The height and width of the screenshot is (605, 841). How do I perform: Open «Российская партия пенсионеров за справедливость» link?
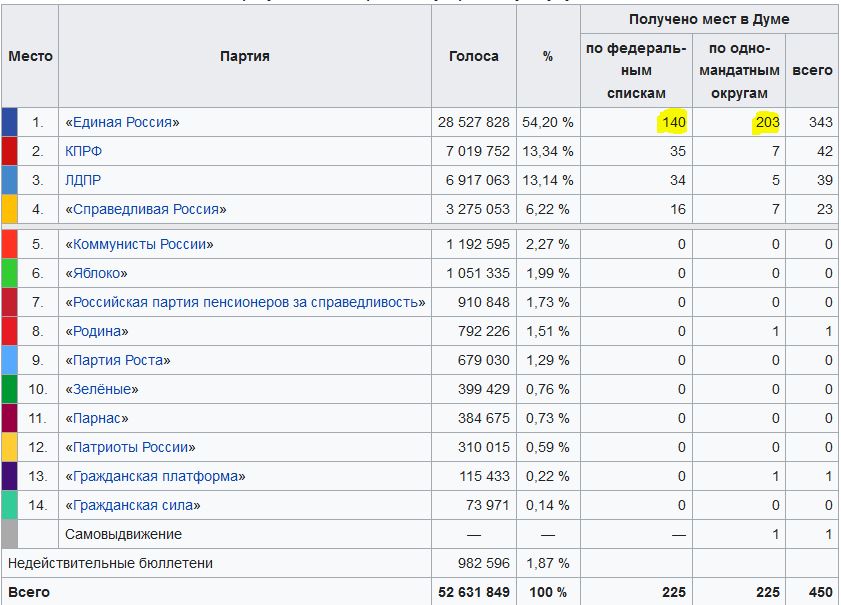point(246,302)
